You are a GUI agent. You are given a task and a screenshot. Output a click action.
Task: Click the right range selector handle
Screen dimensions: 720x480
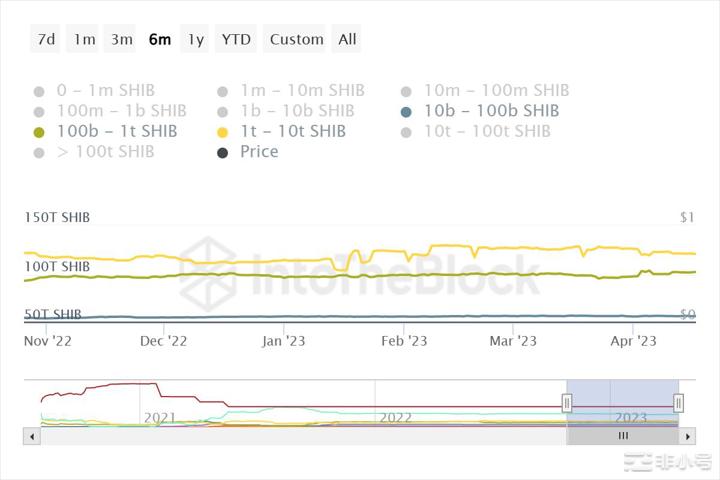[x=679, y=403]
